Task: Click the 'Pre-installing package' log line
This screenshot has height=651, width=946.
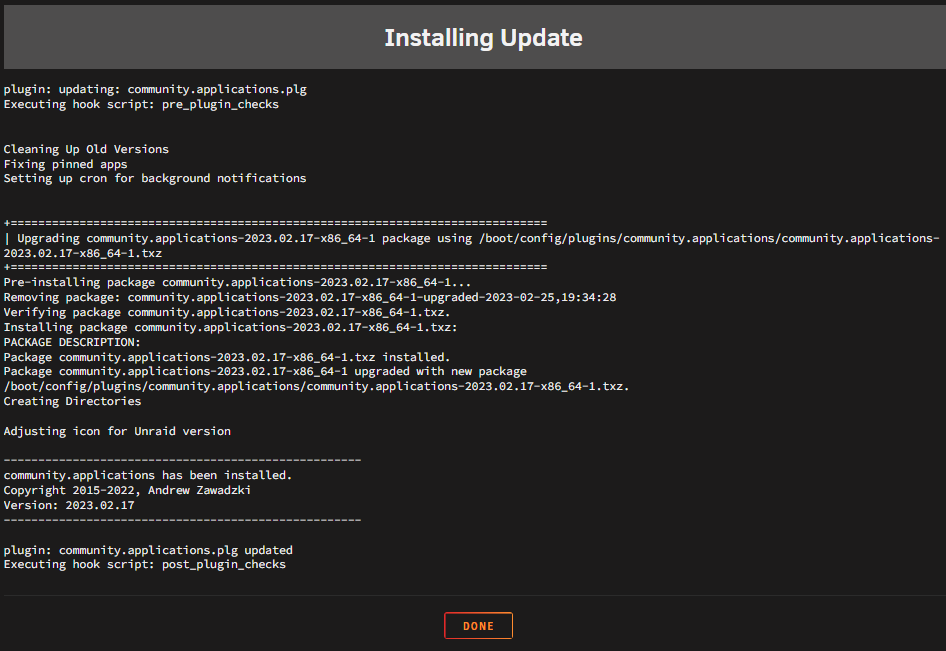Action: coord(237,282)
